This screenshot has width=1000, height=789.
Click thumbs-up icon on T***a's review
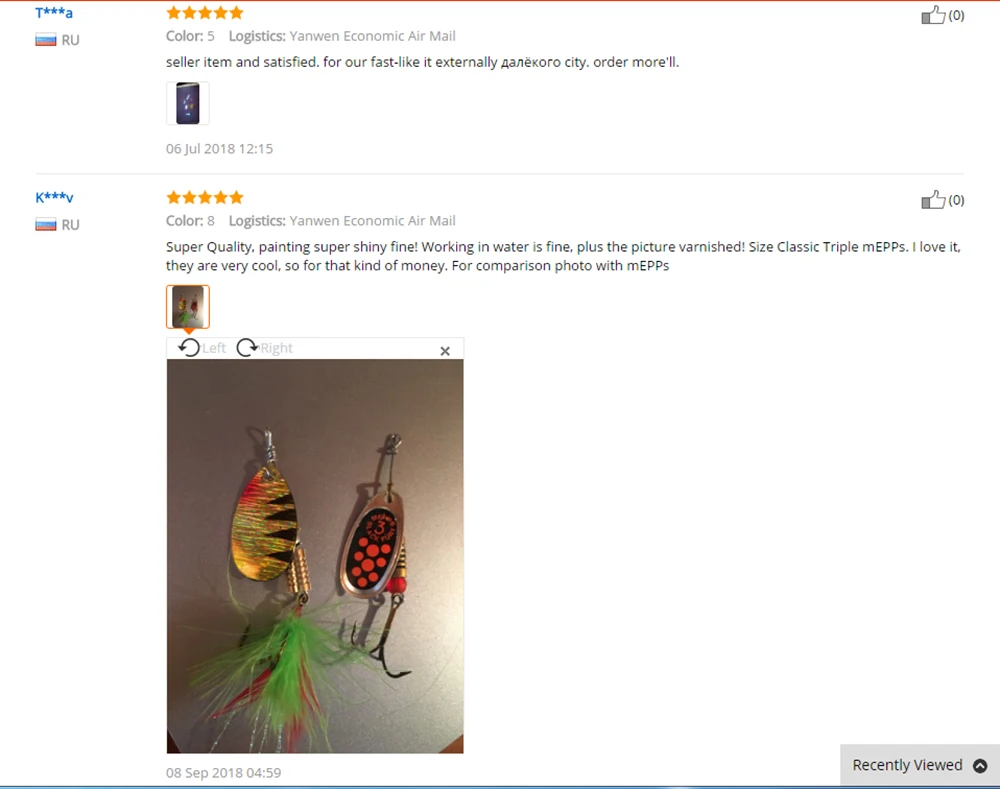932,15
